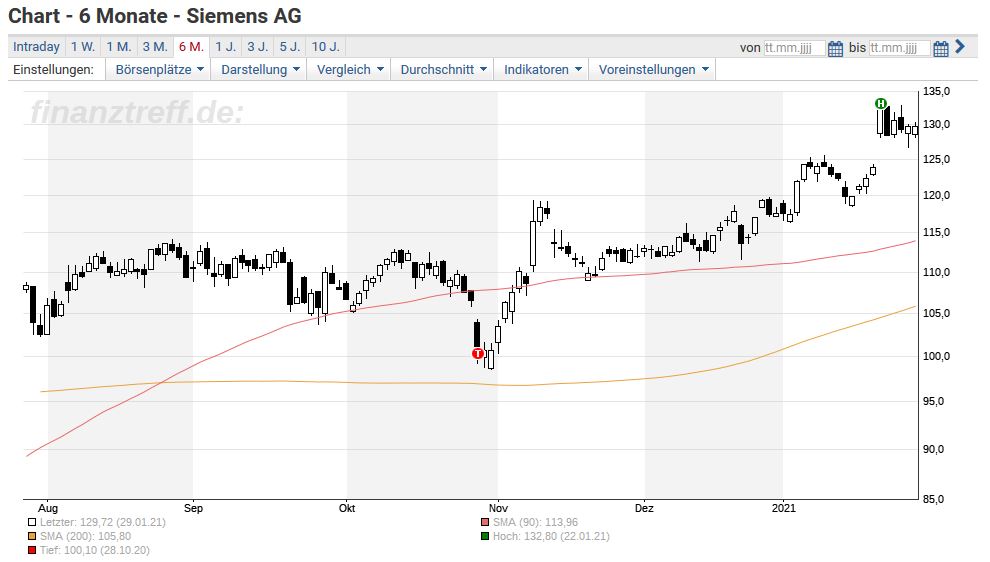This screenshot has width=990, height=562.
Task: Click 'Letzter: 129,72 (29.01.21)' legend text
Action: click(x=103, y=522)
